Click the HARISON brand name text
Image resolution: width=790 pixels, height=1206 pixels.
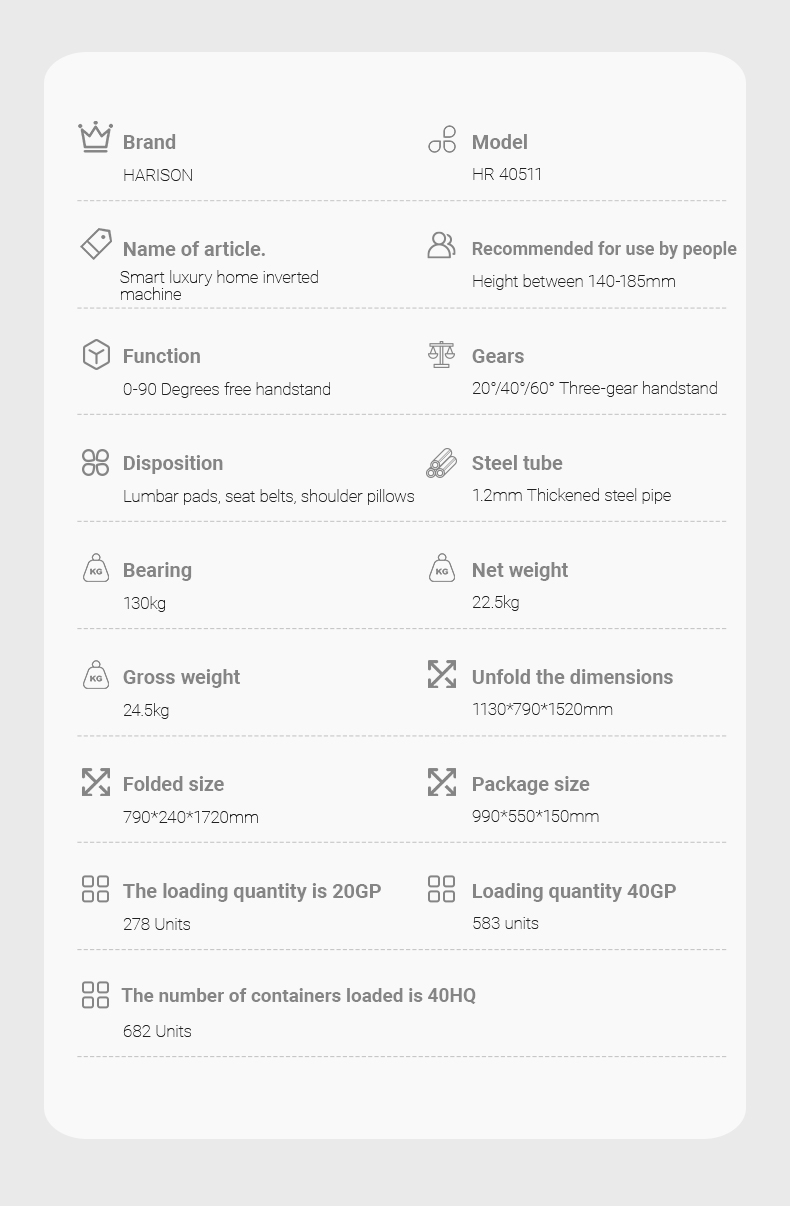coord(158,175)
